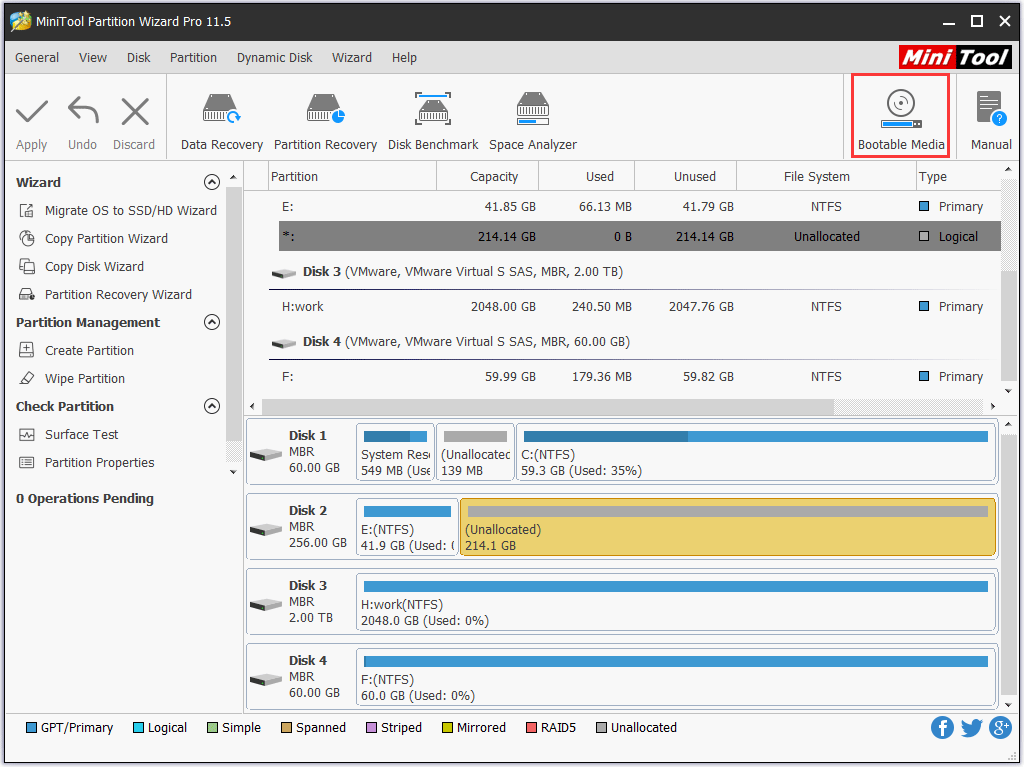Screen dimensions: 1025x767
Task: Open the Dynamic Disk menu
Action: click(x=275, y=58)
